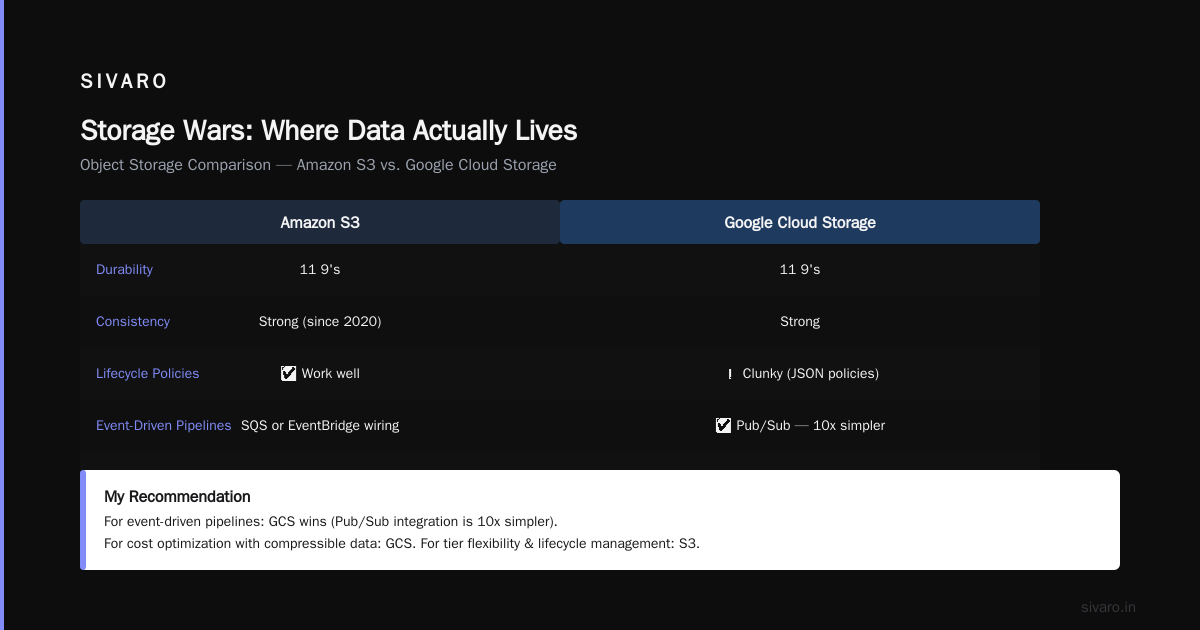Screen dimensions: 1200x630
Task: Click the Object Storage Comparison subtitle
Action: coord(318,165)
